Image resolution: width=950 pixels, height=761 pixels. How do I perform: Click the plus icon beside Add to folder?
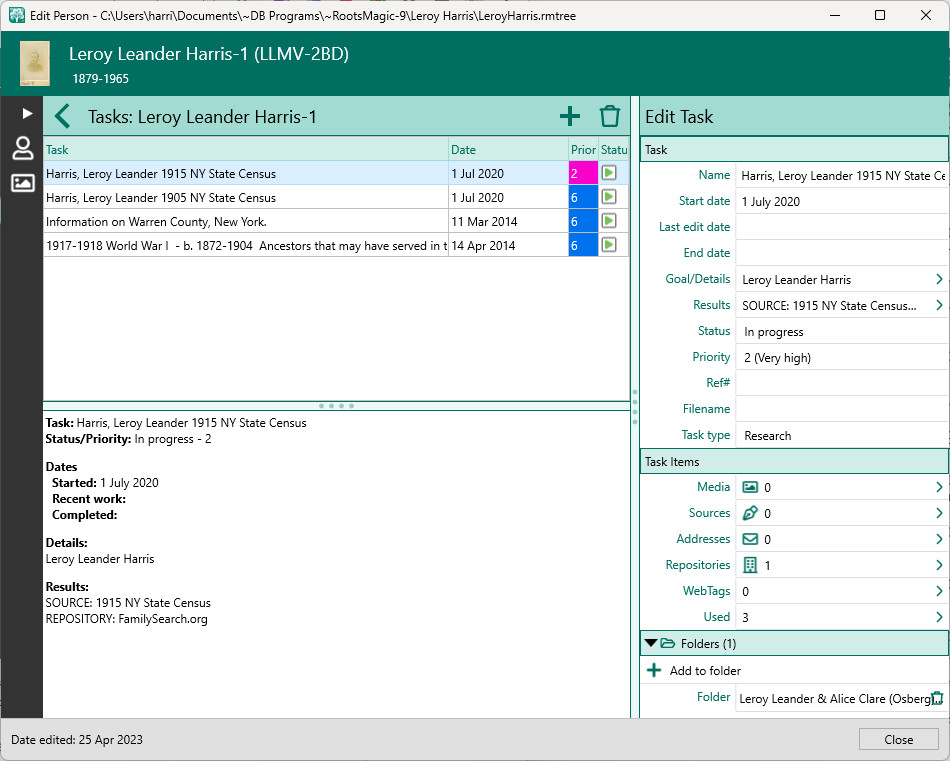pyautogui.click(x=654, y=671)
